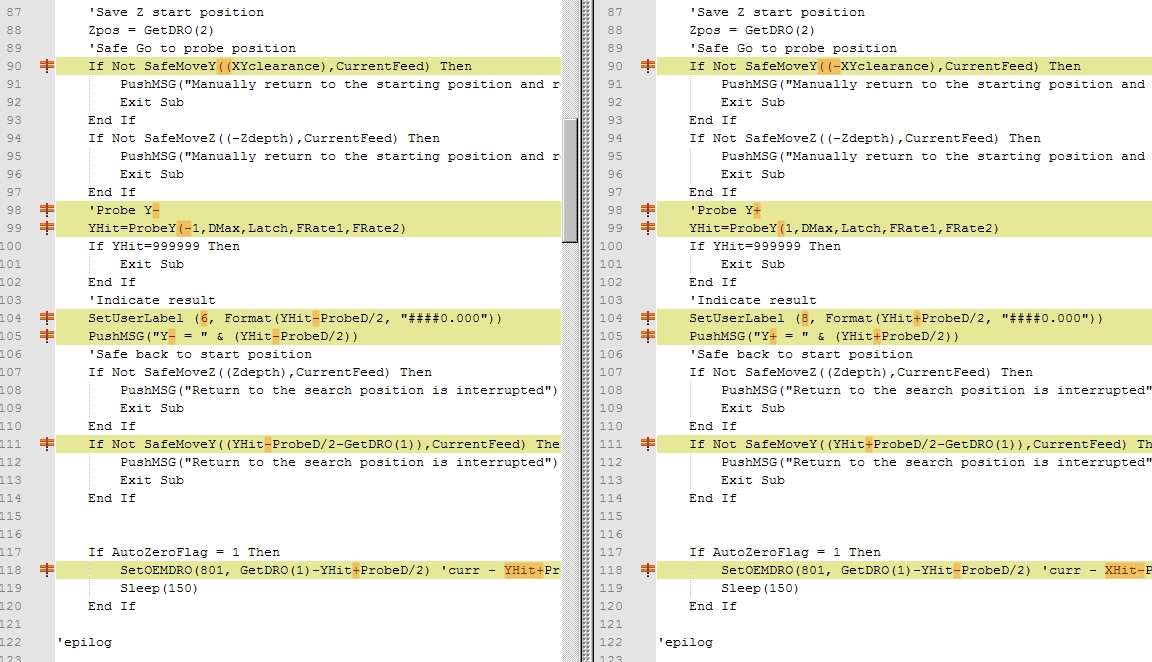This screenshot has width=1152, height=662.
Task: Click the diff marker on right pane line 111
Action: tap(648, 444)
